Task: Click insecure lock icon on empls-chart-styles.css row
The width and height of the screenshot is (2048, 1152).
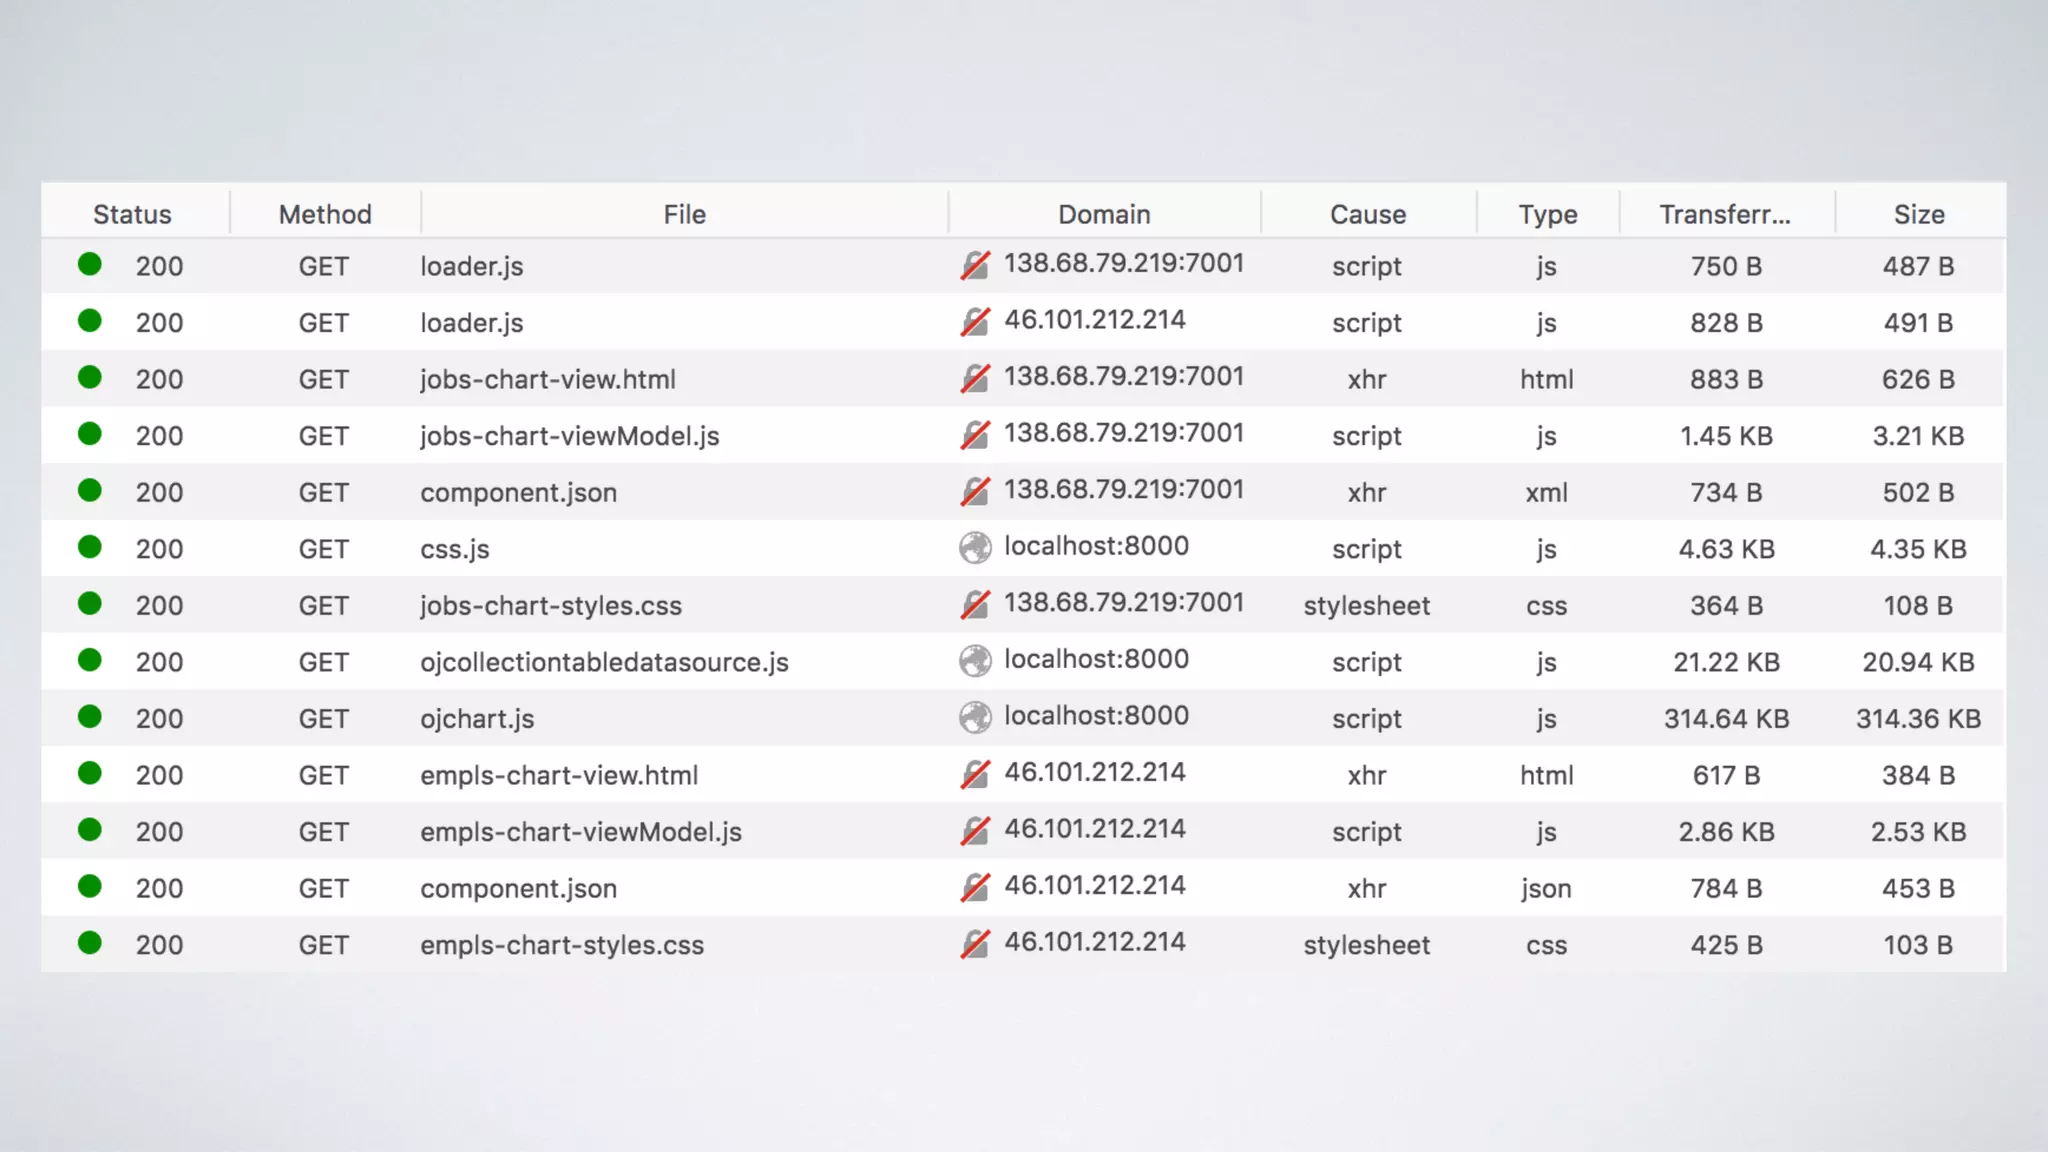Action: click(975, 944)
